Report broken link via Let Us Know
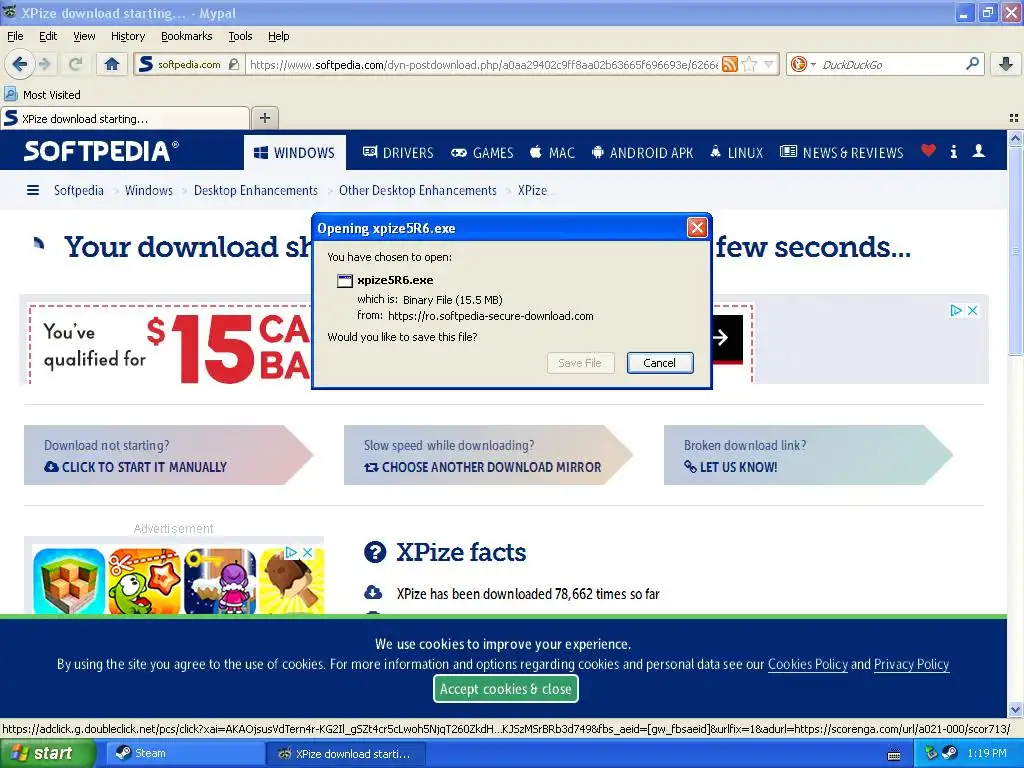1024x768 pixels. tap(730, 467)
